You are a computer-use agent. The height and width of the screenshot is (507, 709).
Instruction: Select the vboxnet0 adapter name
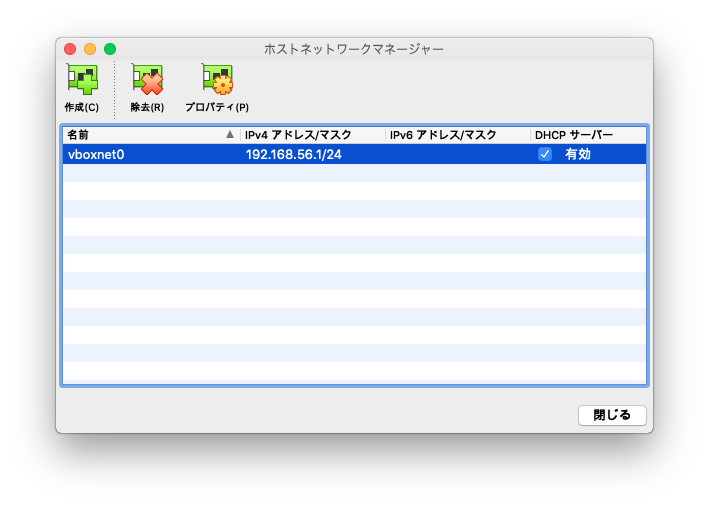[95, 154]
